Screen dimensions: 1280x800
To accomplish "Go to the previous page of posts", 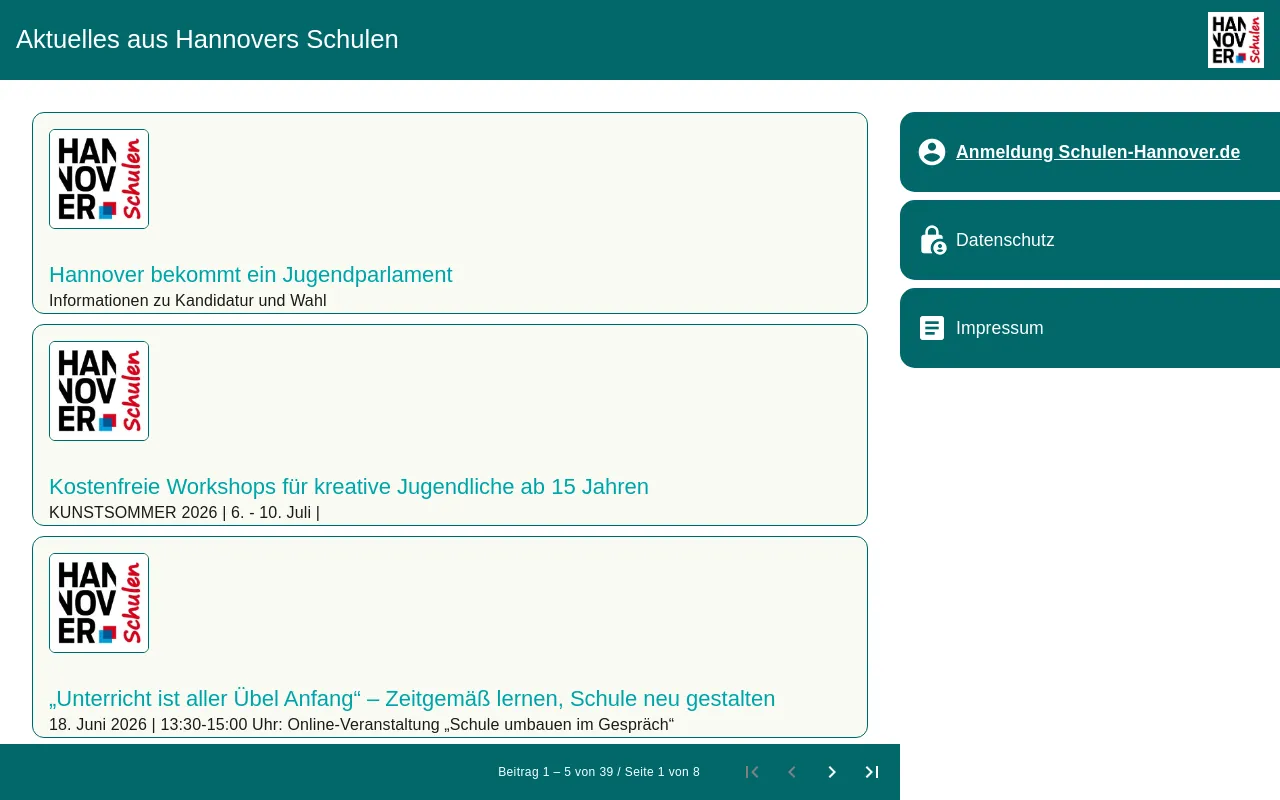I will pyautogui.click(x=792, y=772).
